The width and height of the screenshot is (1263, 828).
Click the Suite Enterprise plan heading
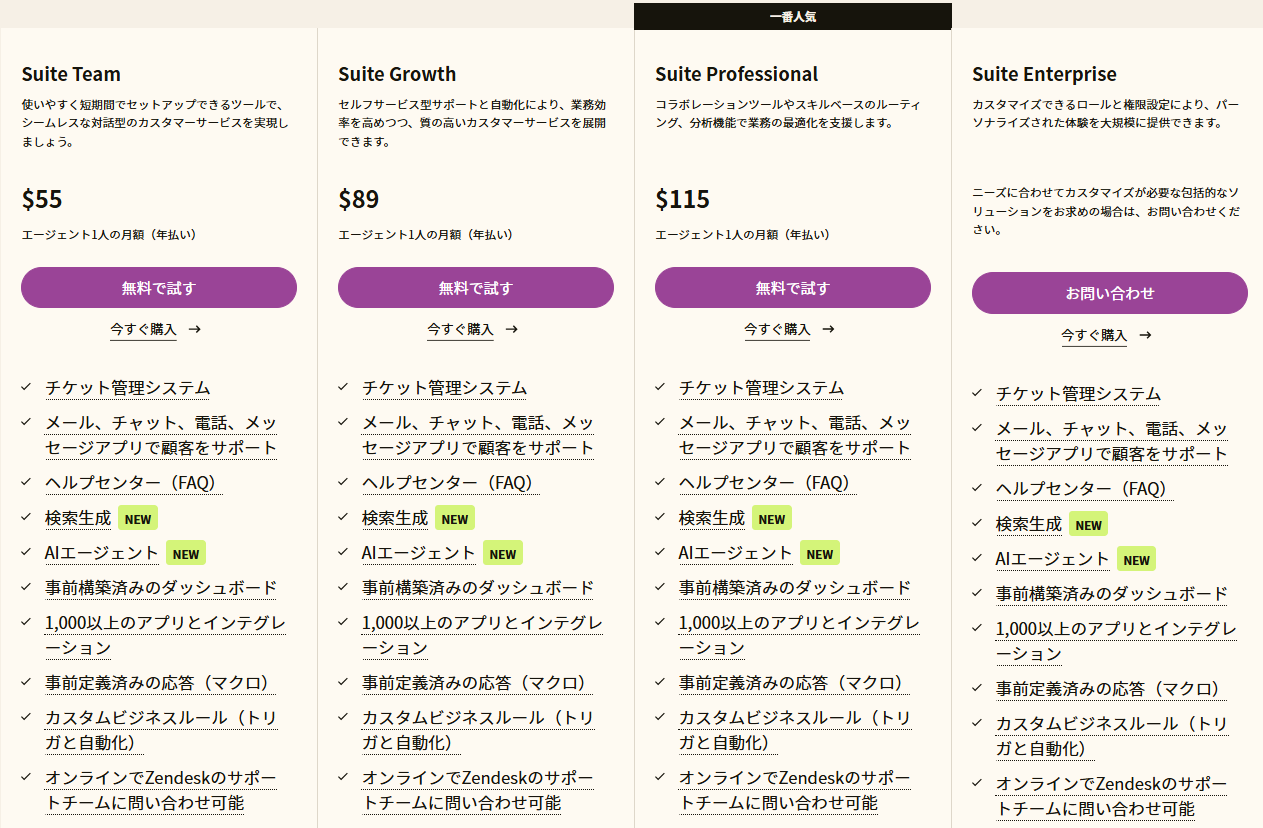pyautogui.click(x=1044, y=74)
